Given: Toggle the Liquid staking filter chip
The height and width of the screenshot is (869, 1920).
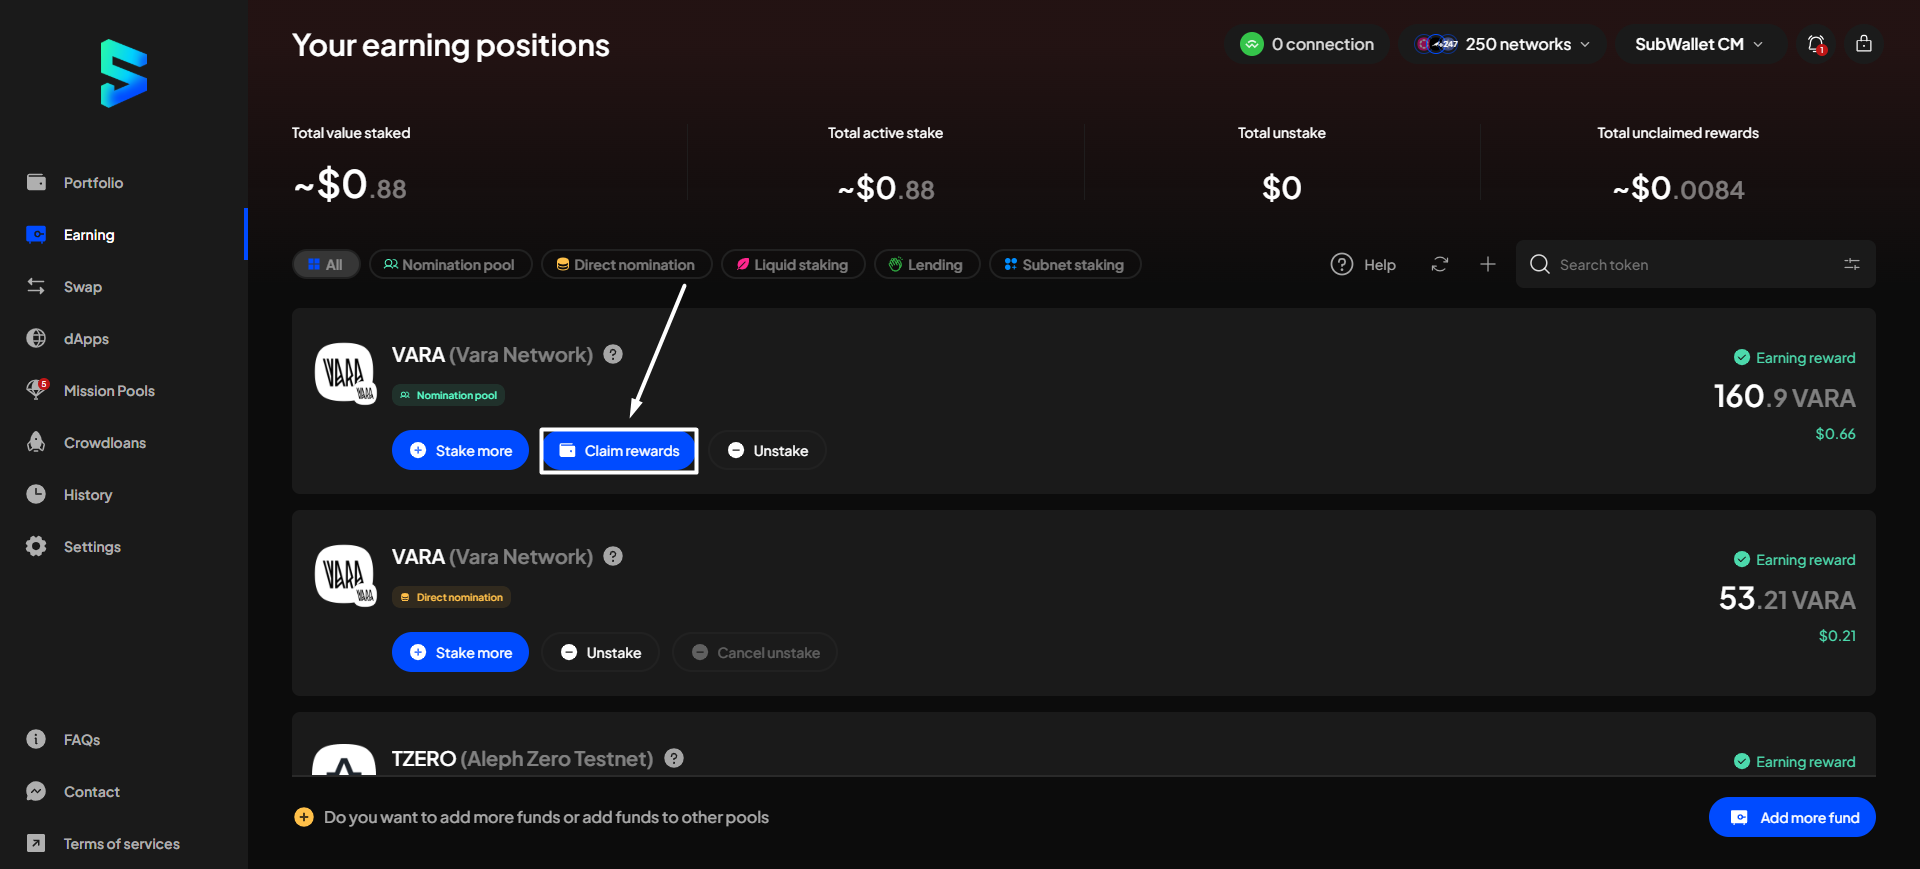Looking at the screenshot, I should pos(792,264).
